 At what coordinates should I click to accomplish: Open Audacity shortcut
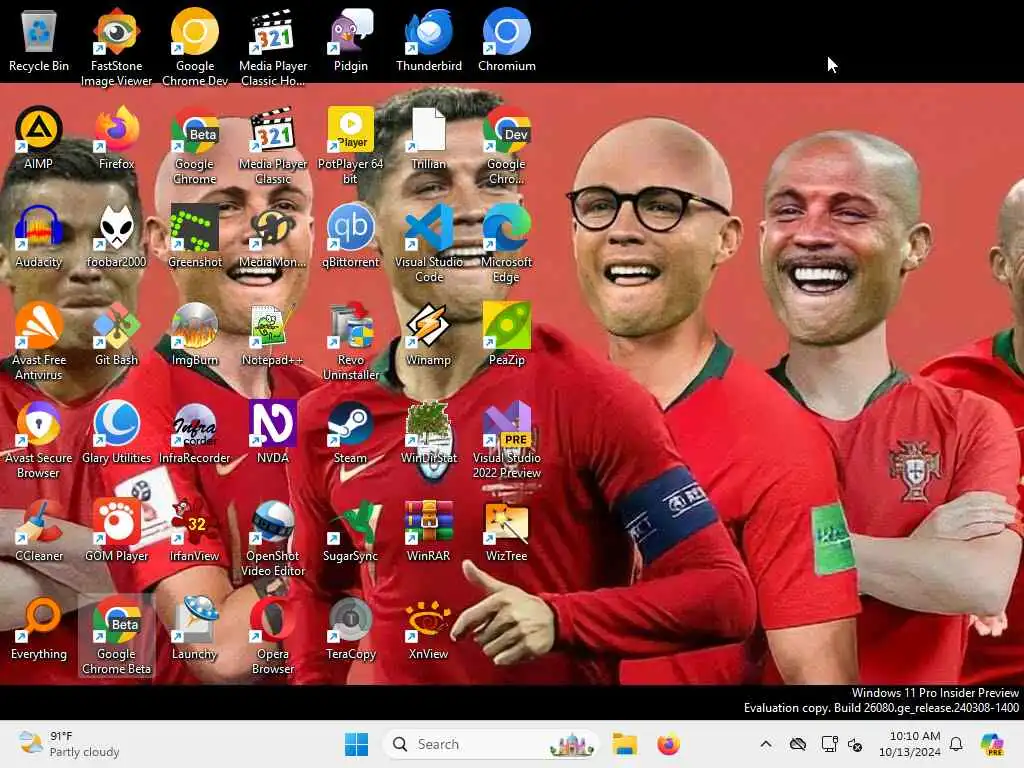39,236
